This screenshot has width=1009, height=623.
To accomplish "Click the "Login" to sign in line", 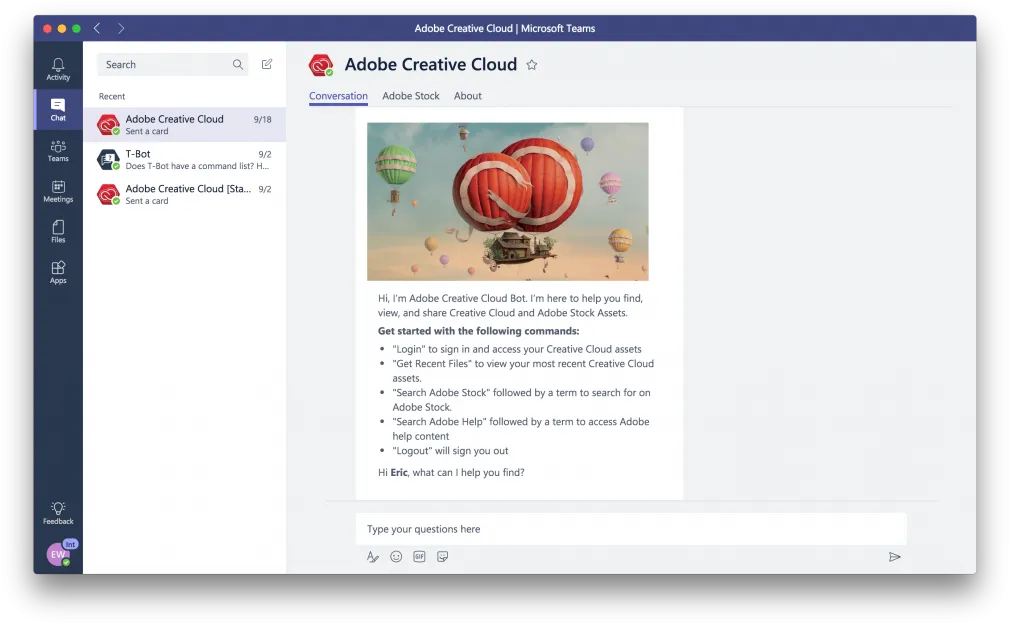I will pos(517,349).
